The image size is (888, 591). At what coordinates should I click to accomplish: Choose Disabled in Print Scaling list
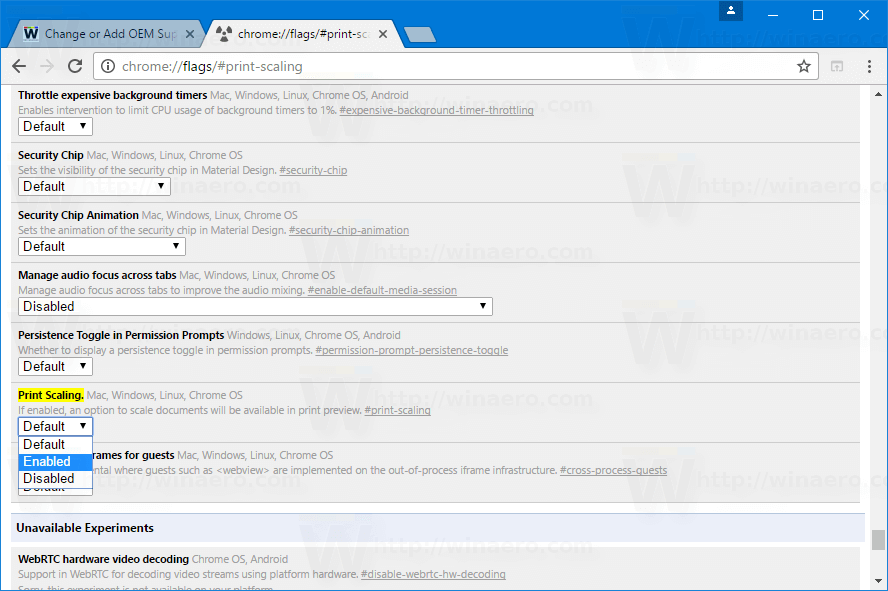tap(55, 478)
